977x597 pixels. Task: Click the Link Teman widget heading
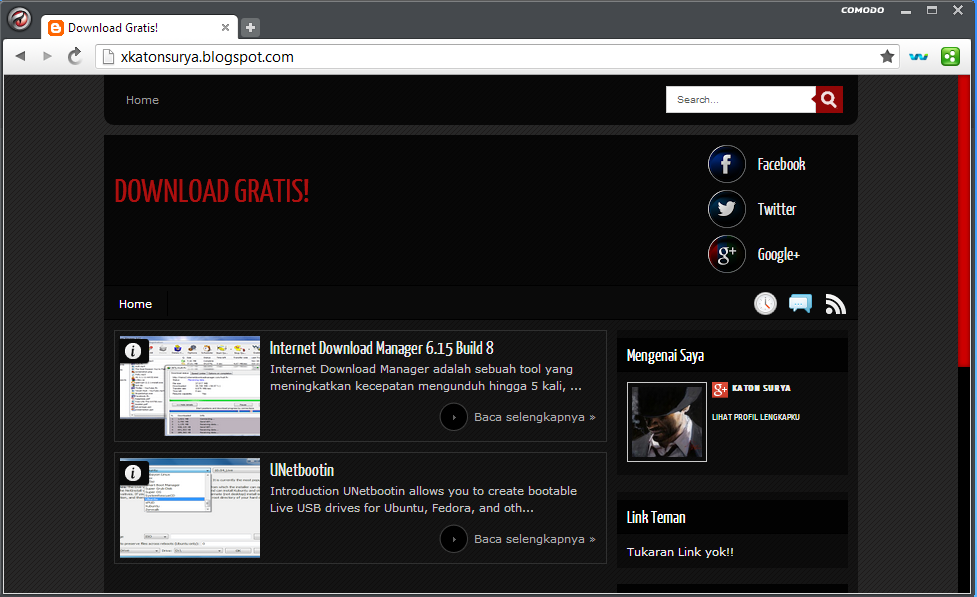click(x=656, y=517)
